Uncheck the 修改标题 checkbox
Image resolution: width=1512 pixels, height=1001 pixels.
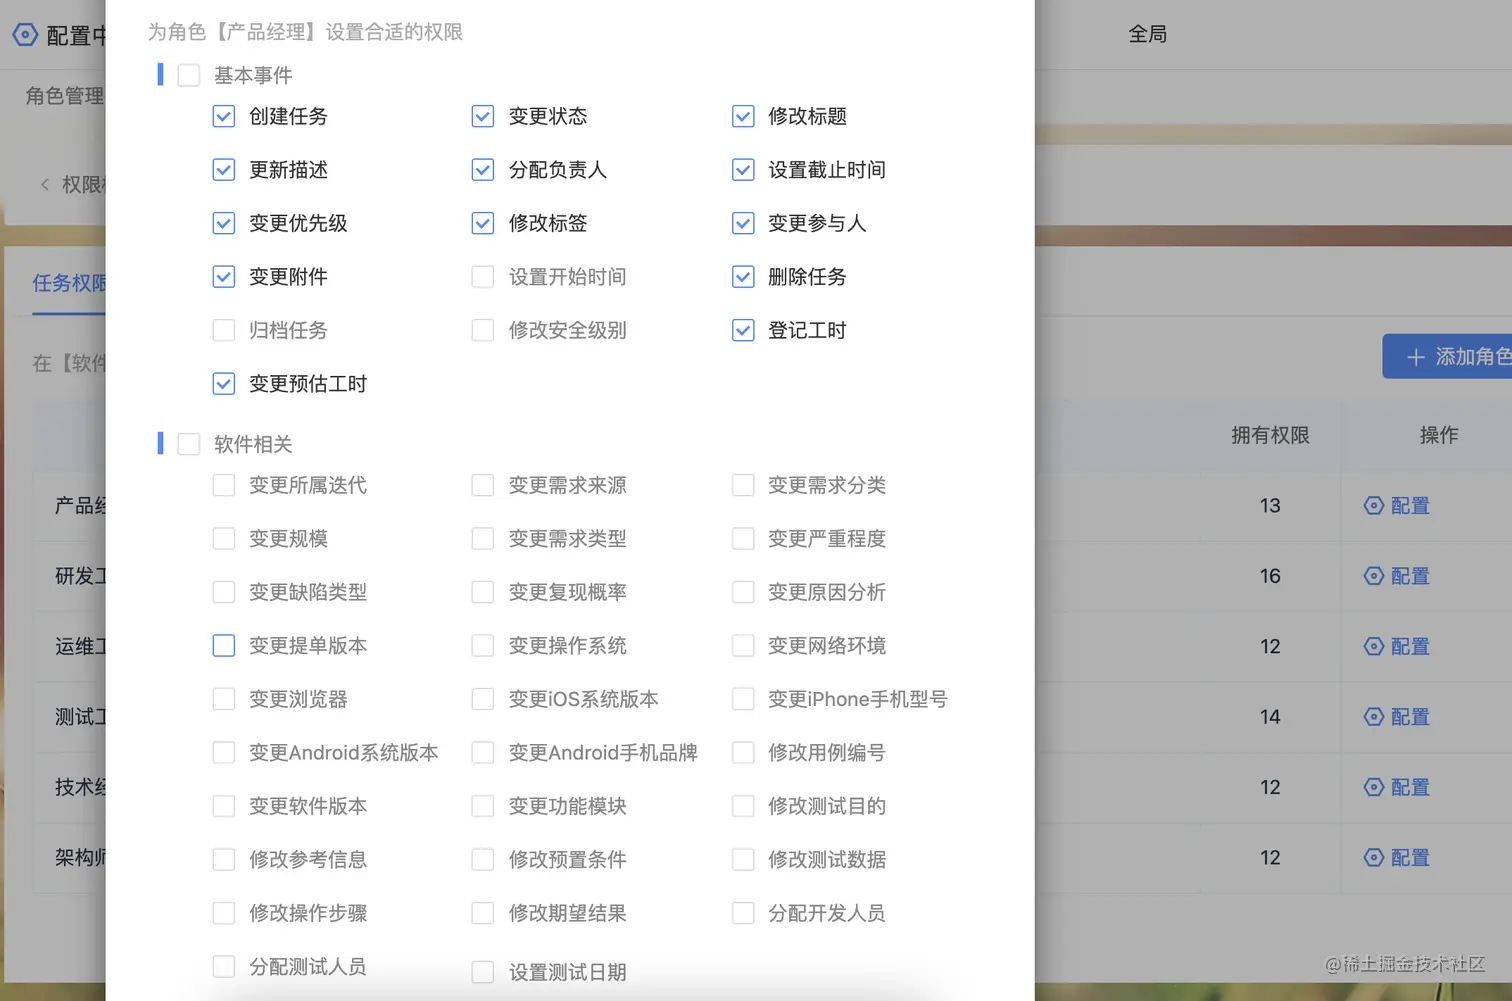pos(743,116)
